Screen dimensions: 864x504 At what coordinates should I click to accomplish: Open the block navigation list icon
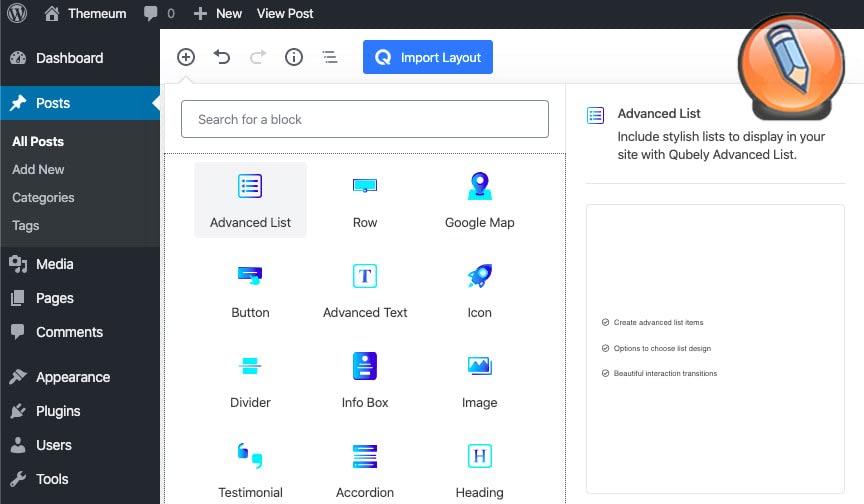coord(330,57)
